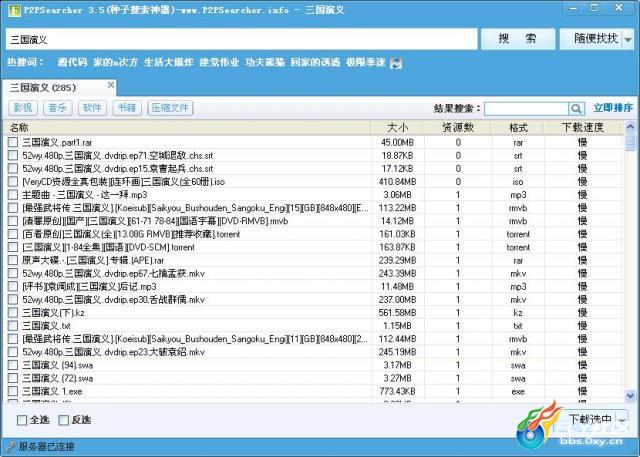Viewport: 640px width, 457px height.
Task: Filter results by 书籍
Action: (x=127, y=108)
